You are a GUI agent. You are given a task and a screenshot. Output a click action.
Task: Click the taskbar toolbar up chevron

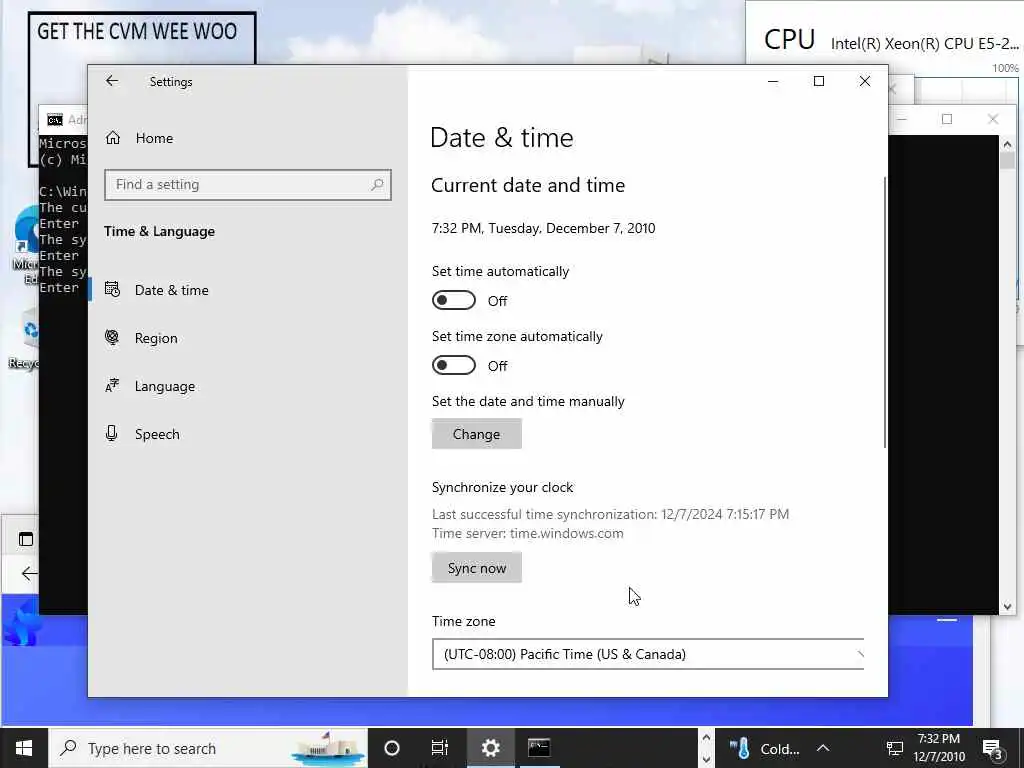click(706, 738)
